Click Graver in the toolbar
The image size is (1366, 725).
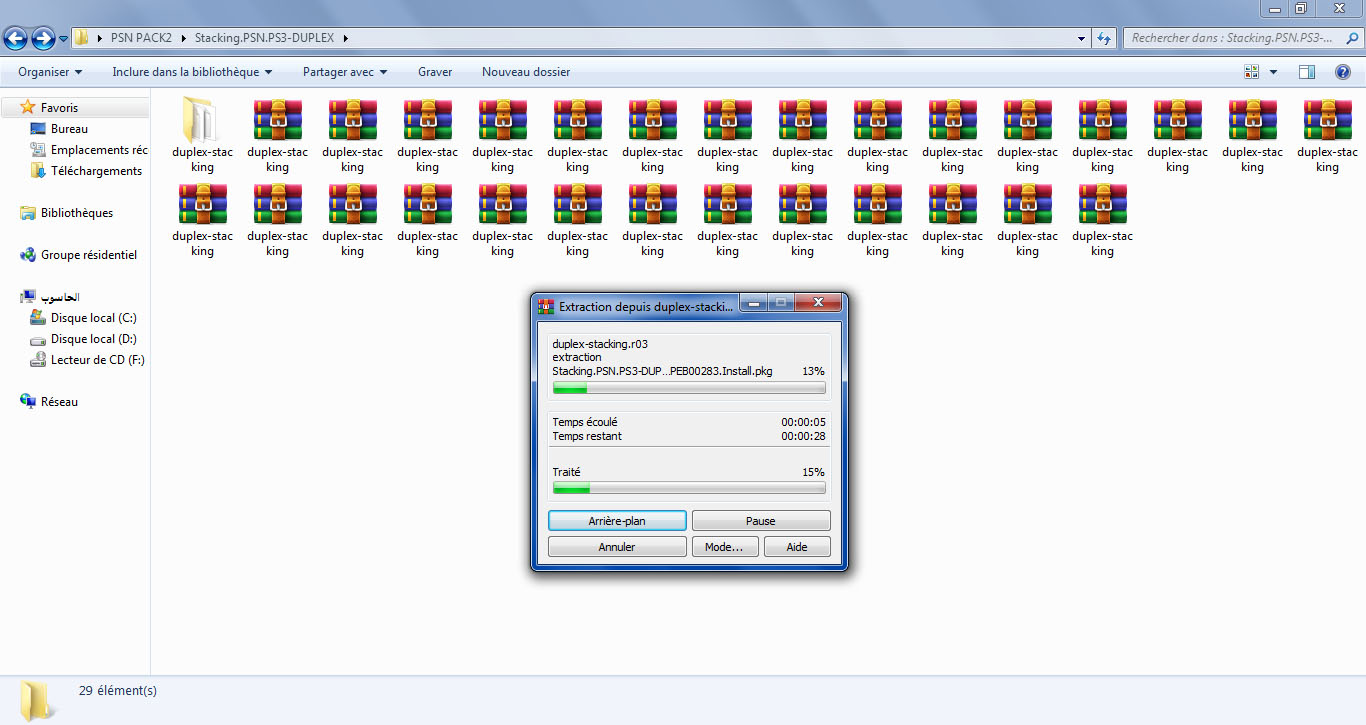(x=435, y=72)
